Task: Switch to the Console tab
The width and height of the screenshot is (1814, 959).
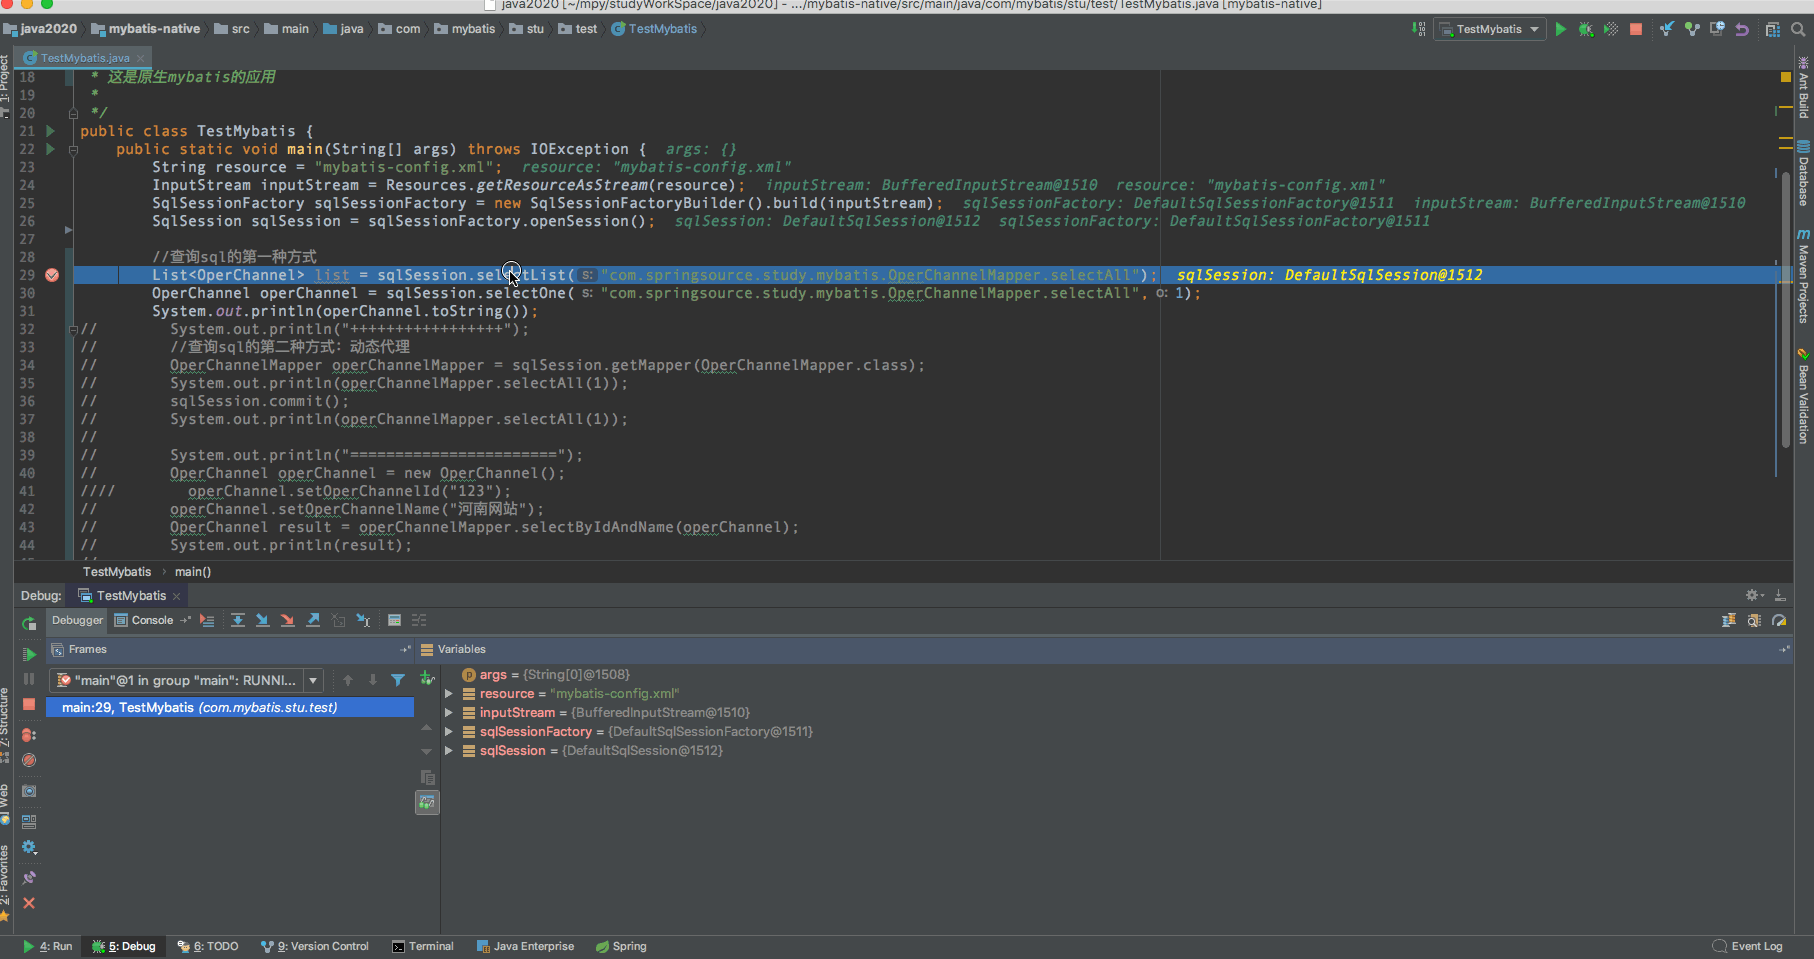Action: 143,621
